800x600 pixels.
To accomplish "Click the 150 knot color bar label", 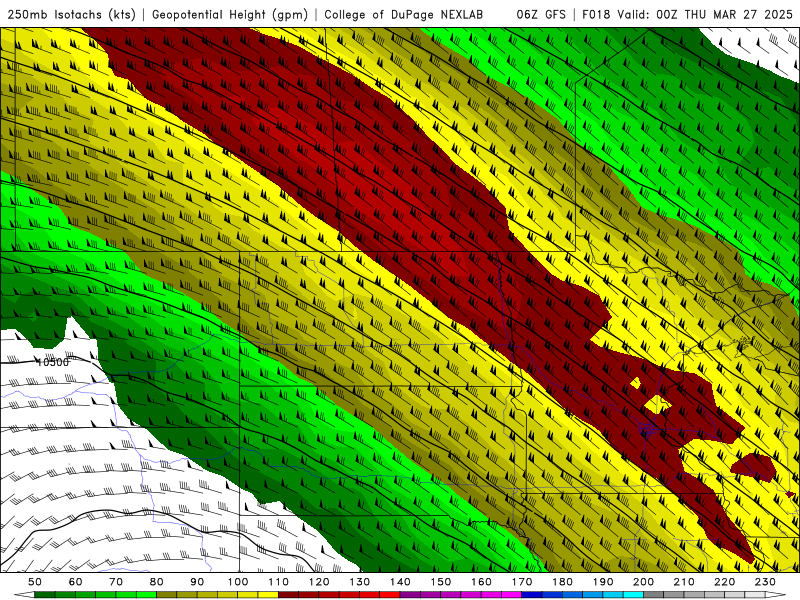I will (x=440, y=582).
